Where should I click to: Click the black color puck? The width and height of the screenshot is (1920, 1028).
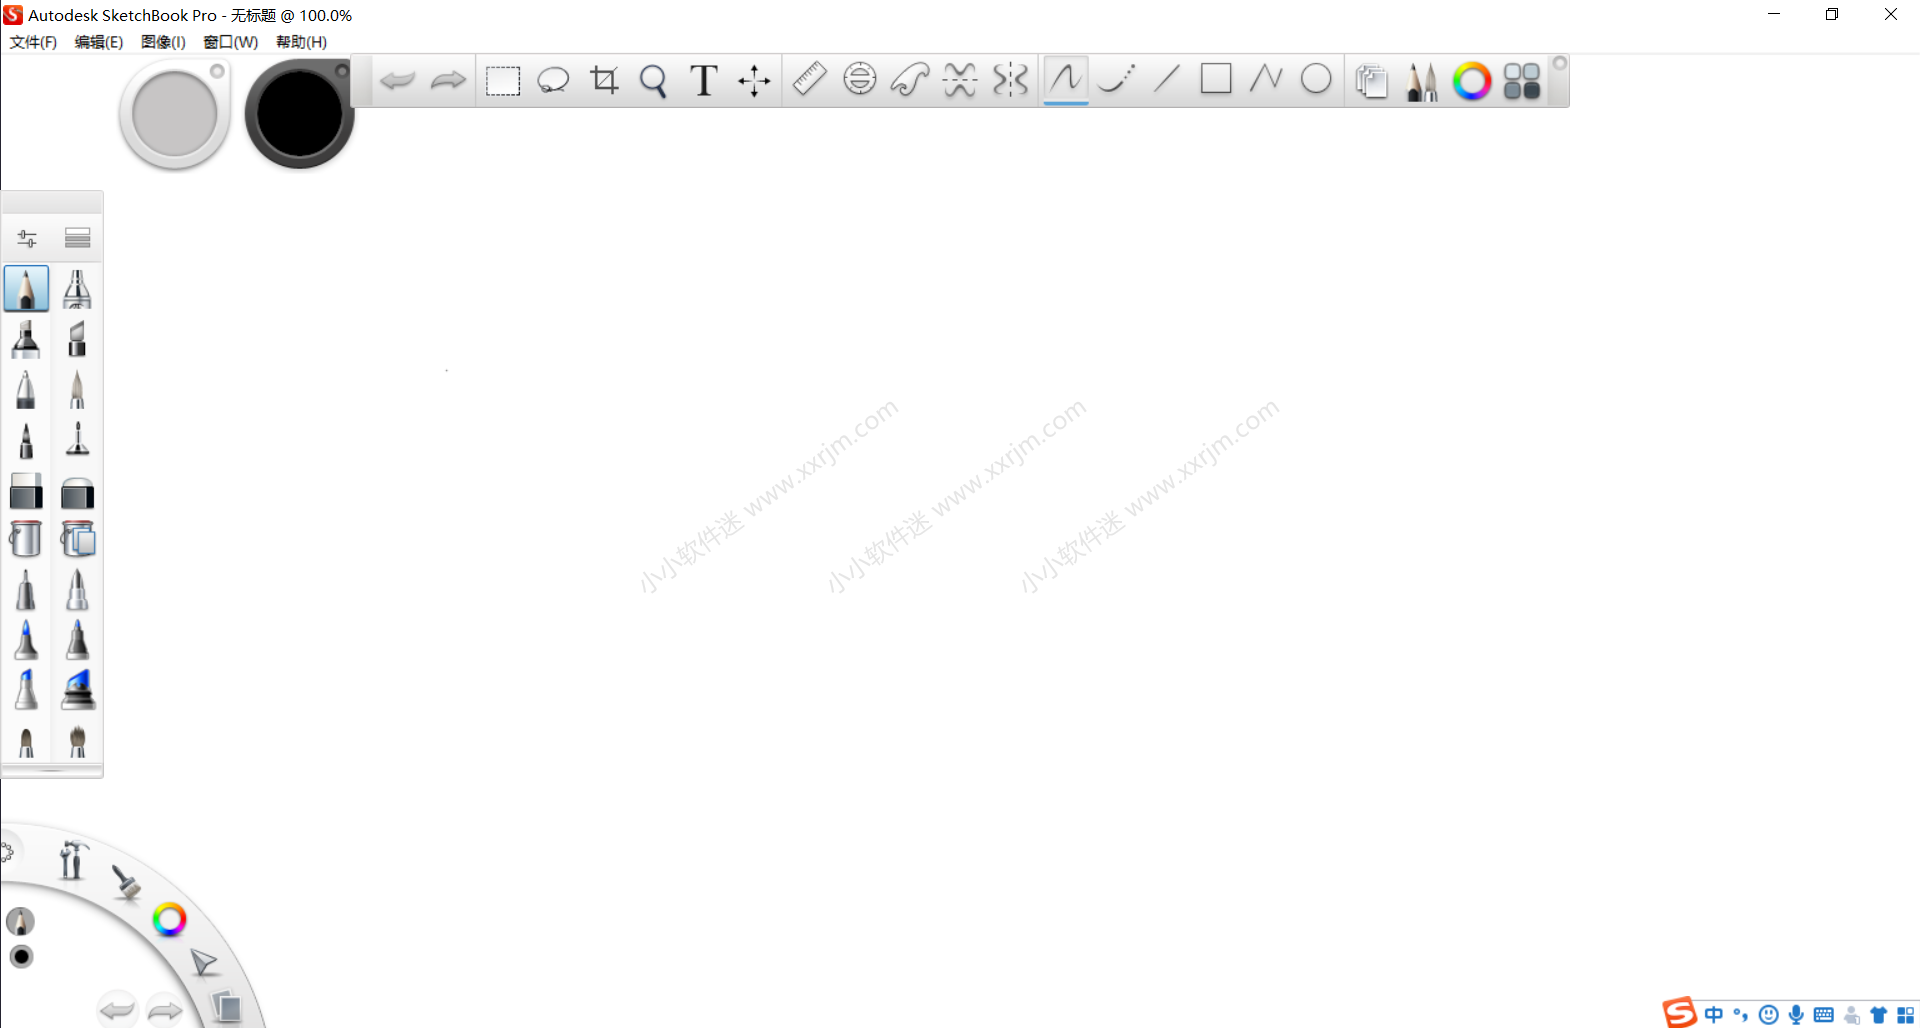(x=300, y=114)
